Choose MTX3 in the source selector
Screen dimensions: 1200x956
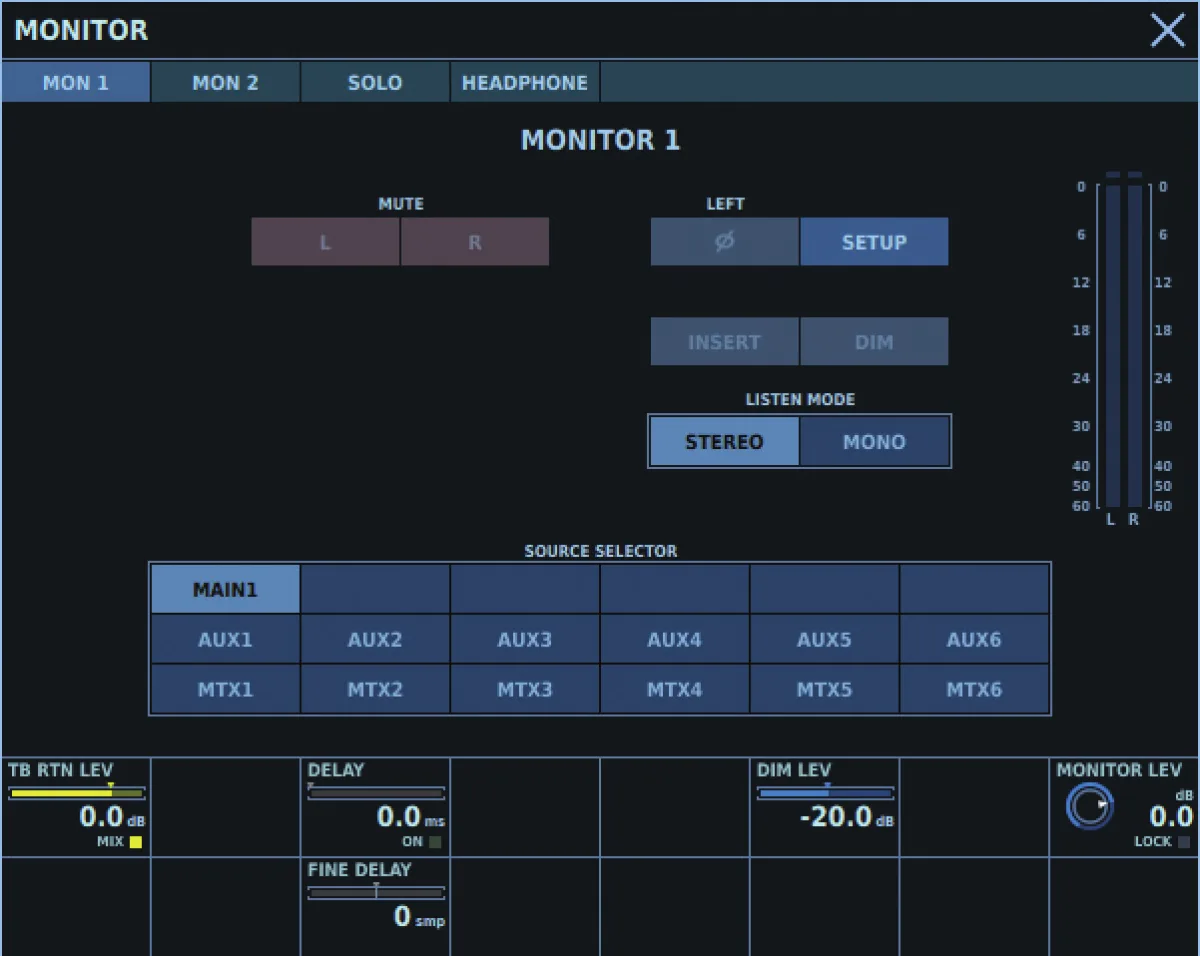525,689
